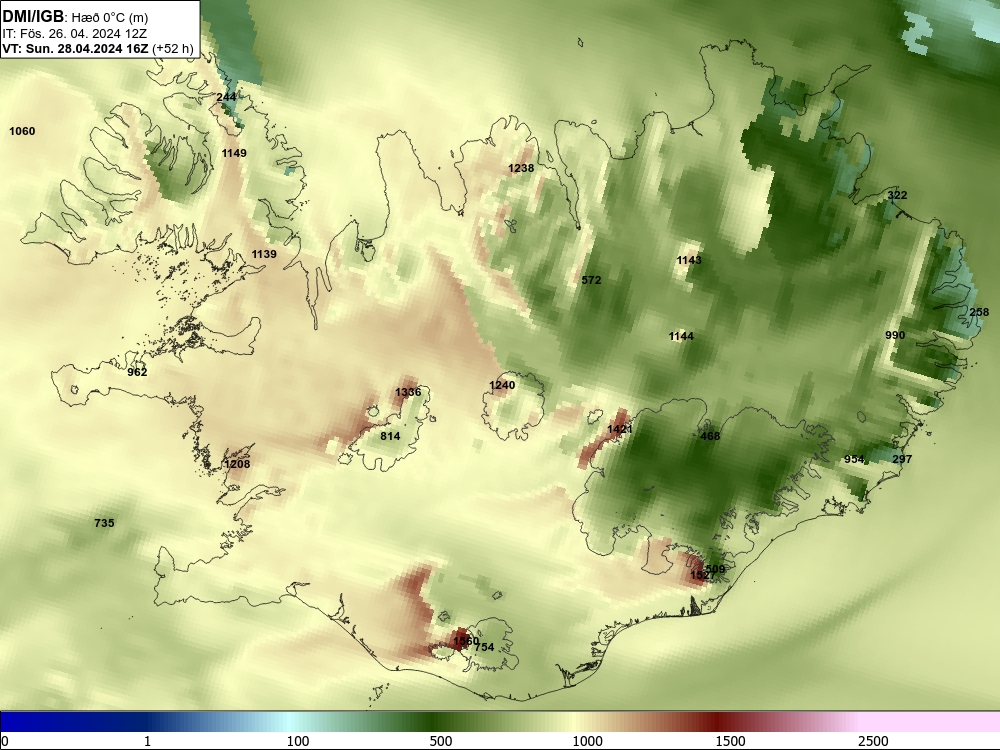Click the 322 value label
This screenshot has height=750, width=1000.
(x=897, y=195)
